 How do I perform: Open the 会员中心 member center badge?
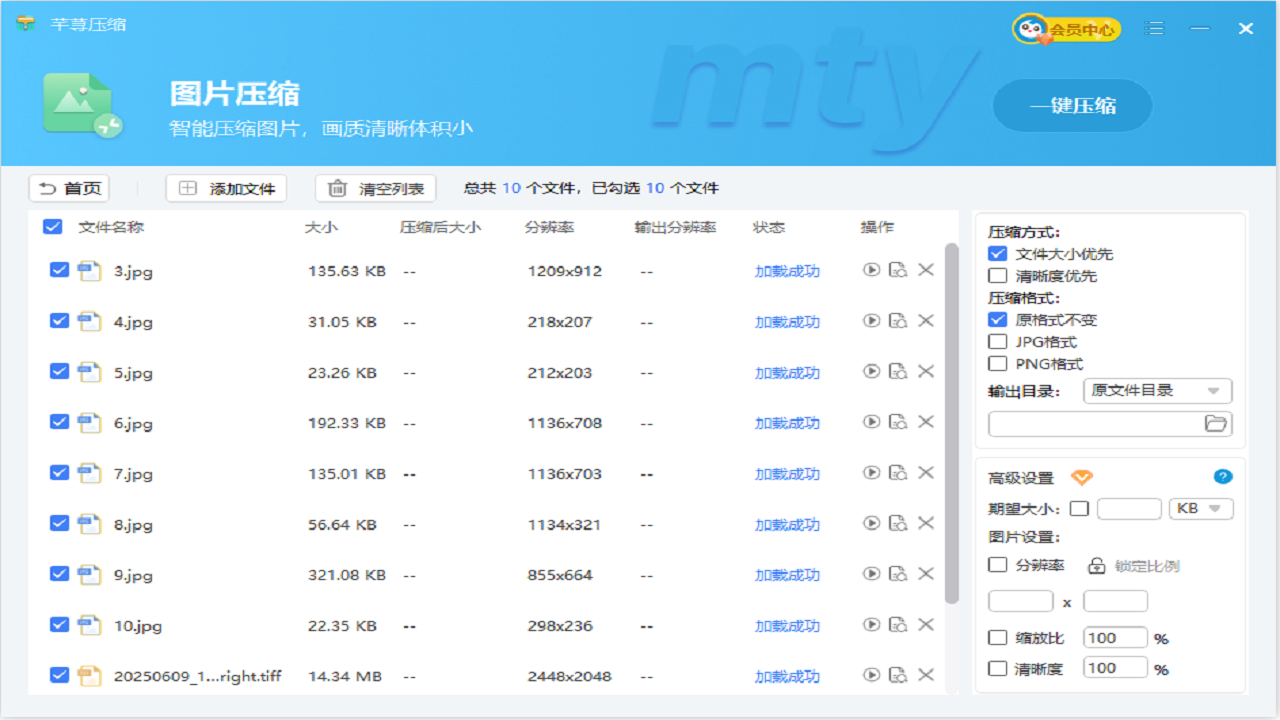(x=1066, y=29)
